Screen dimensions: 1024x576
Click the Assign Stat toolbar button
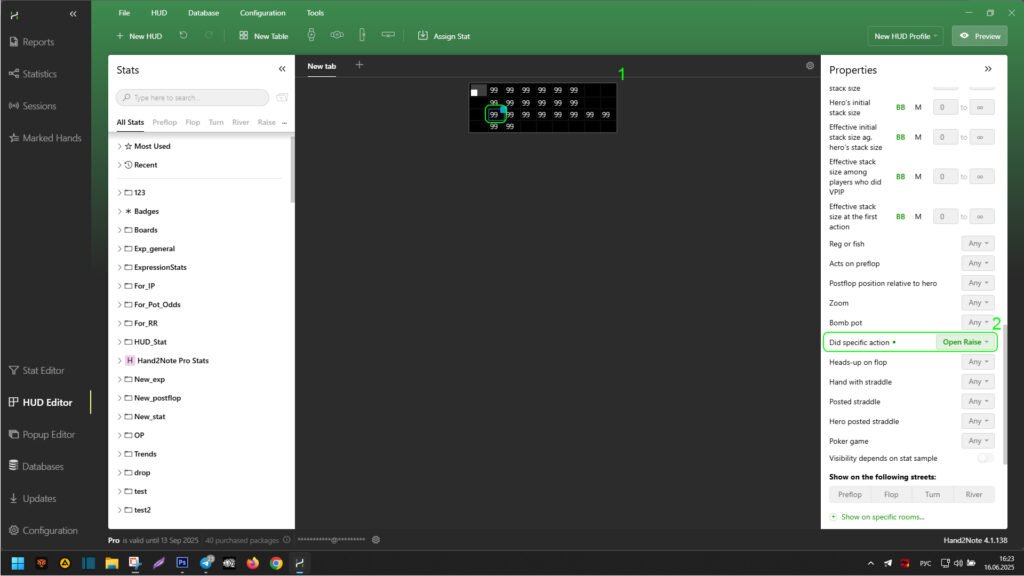click(x=443, y=36)
